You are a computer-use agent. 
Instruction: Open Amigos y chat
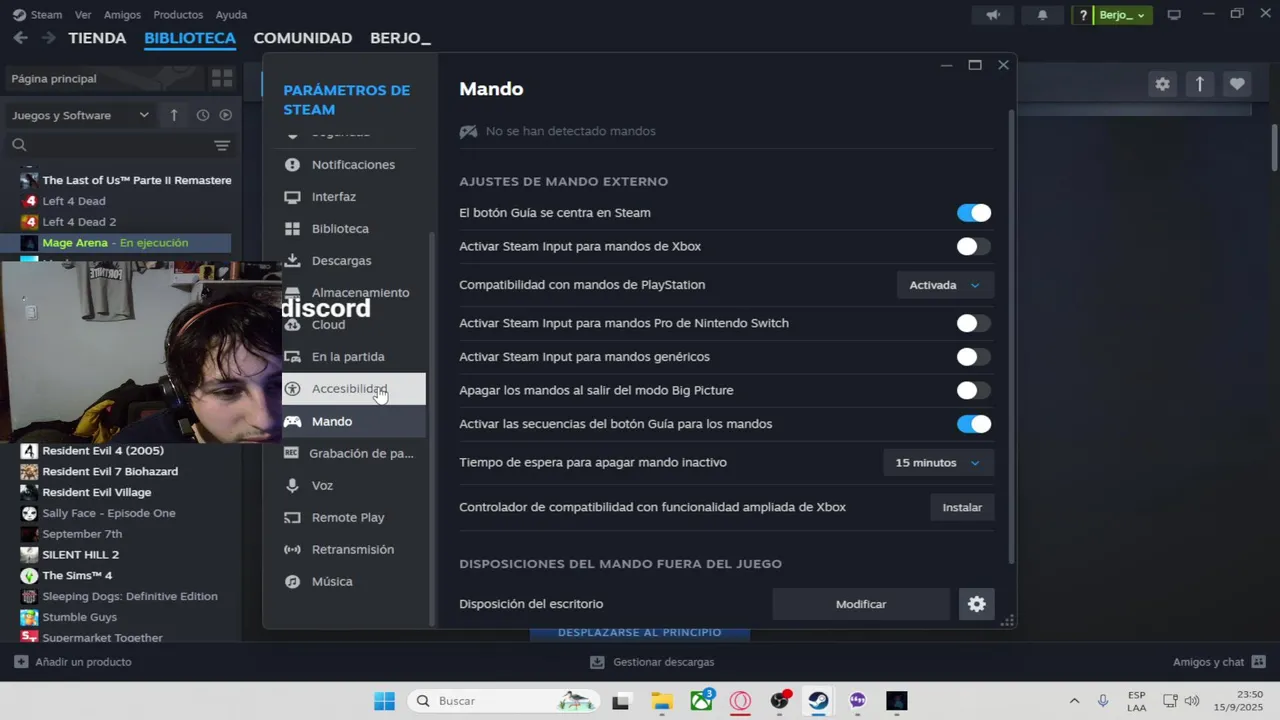(x=1218, y=662)
